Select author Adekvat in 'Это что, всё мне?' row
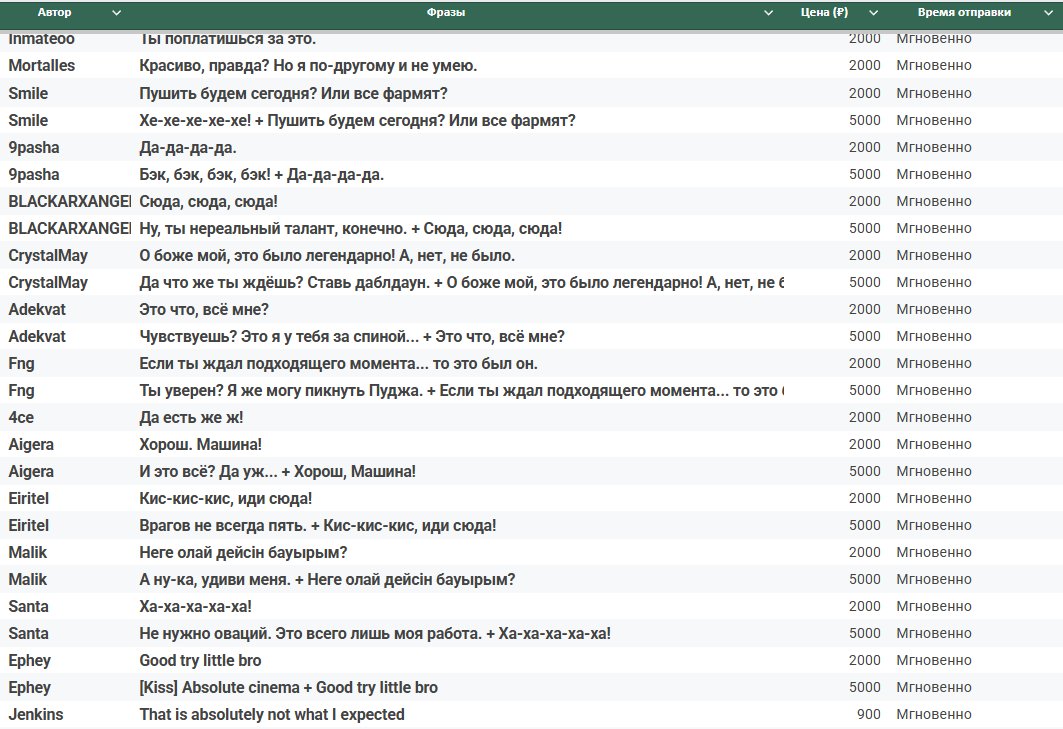The height and width of the screenshot is (729, 1063). (37, 309)
